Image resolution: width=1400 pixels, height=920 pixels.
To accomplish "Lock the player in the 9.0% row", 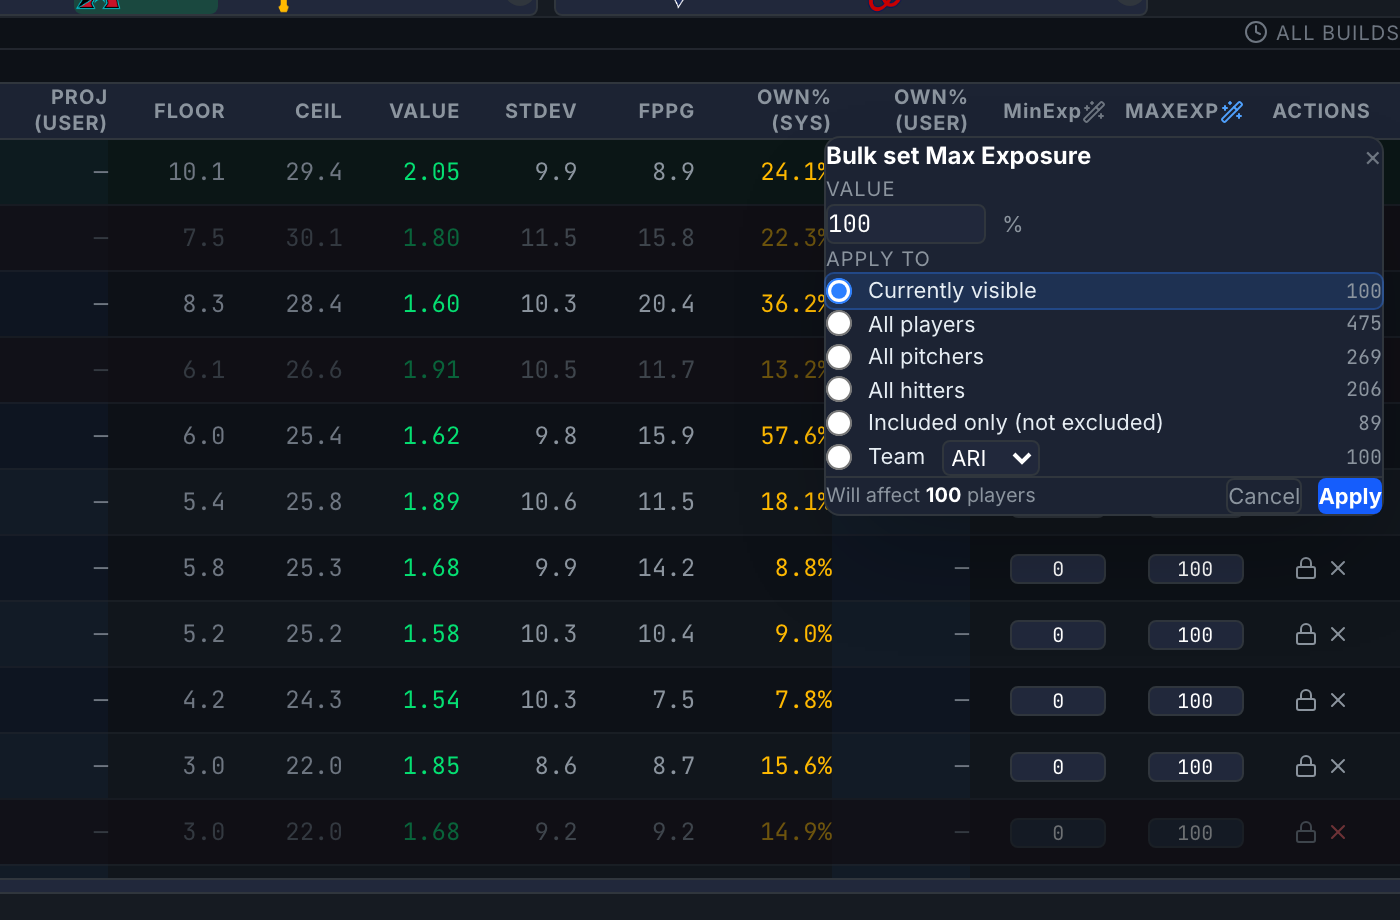I will coord(1305,635).
